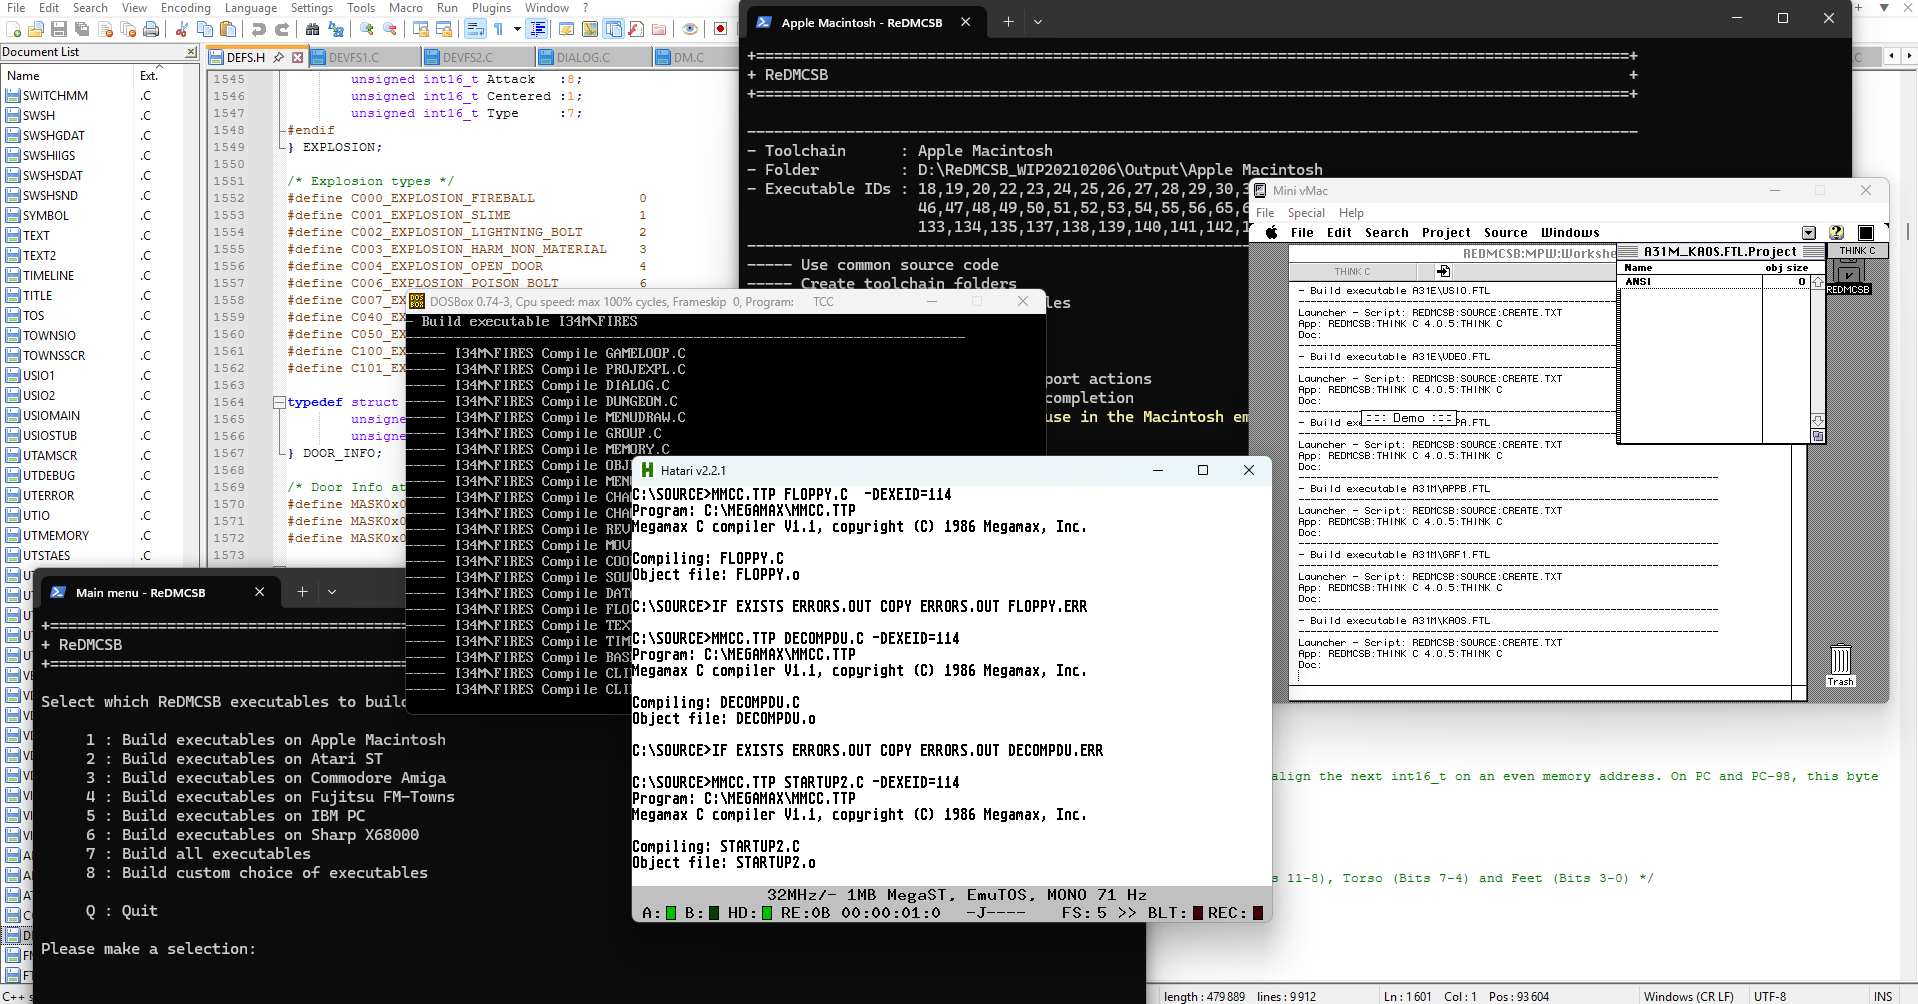Image resolution: width=1918 pixels, height=1004 pixels.
Task: Click the Save icon in Notepad++ toolbar
Action: pyautogui.click(x=59, y=29)
